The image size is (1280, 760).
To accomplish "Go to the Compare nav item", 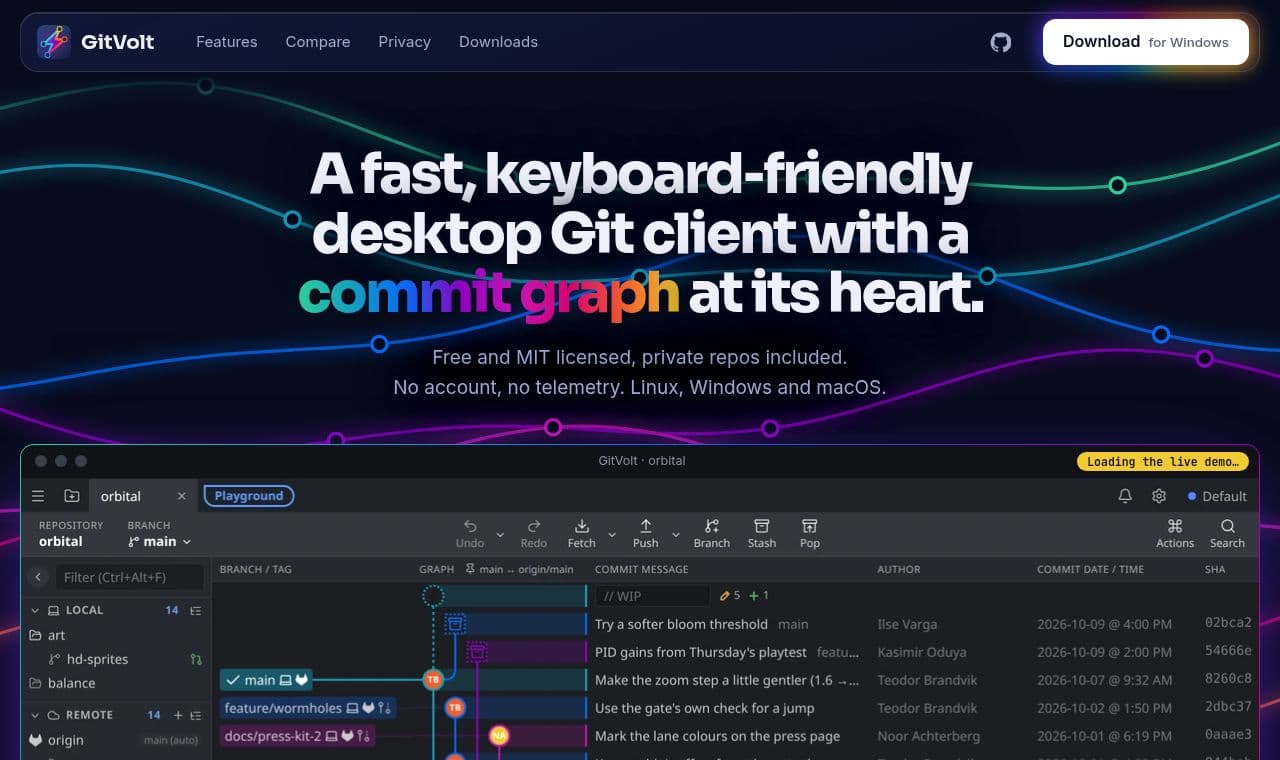I will point(318,42).
